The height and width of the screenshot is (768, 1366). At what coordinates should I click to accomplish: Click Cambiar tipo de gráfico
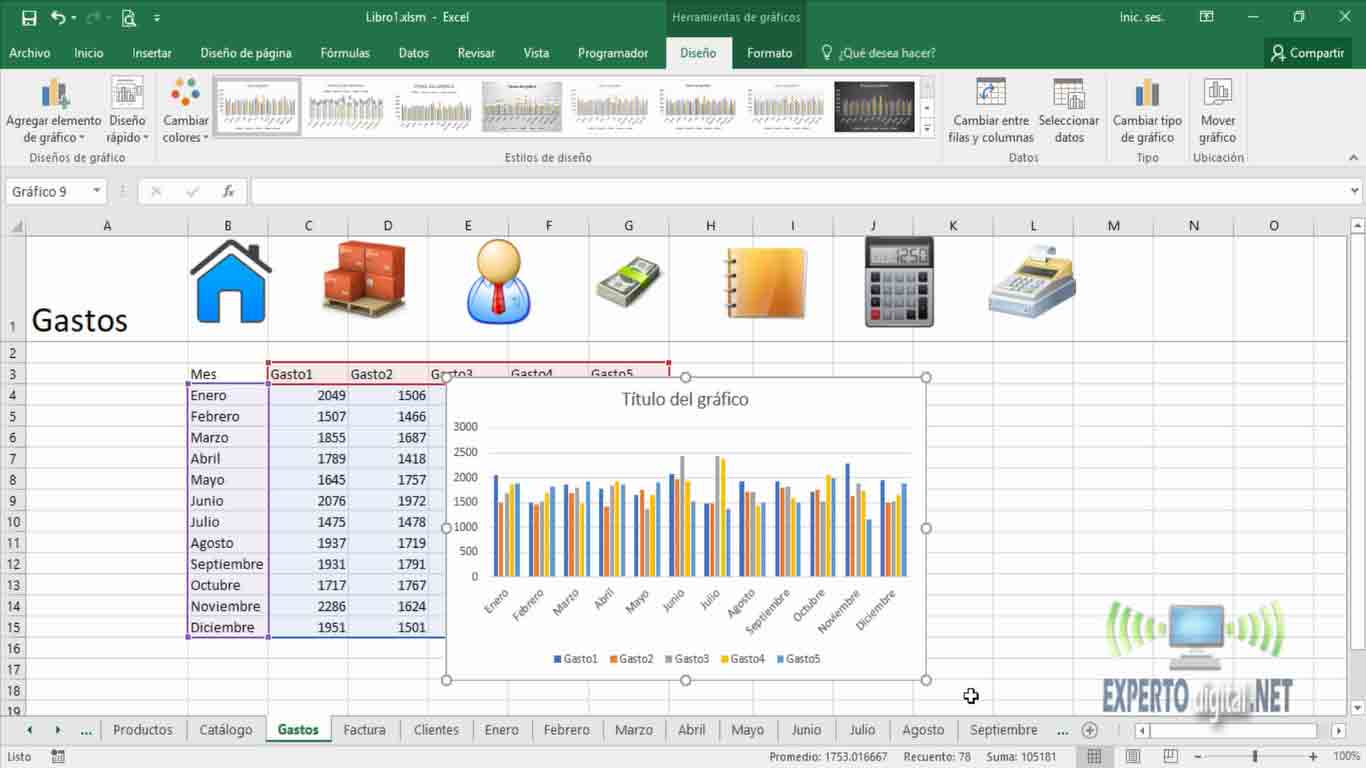coord(1147,112)
